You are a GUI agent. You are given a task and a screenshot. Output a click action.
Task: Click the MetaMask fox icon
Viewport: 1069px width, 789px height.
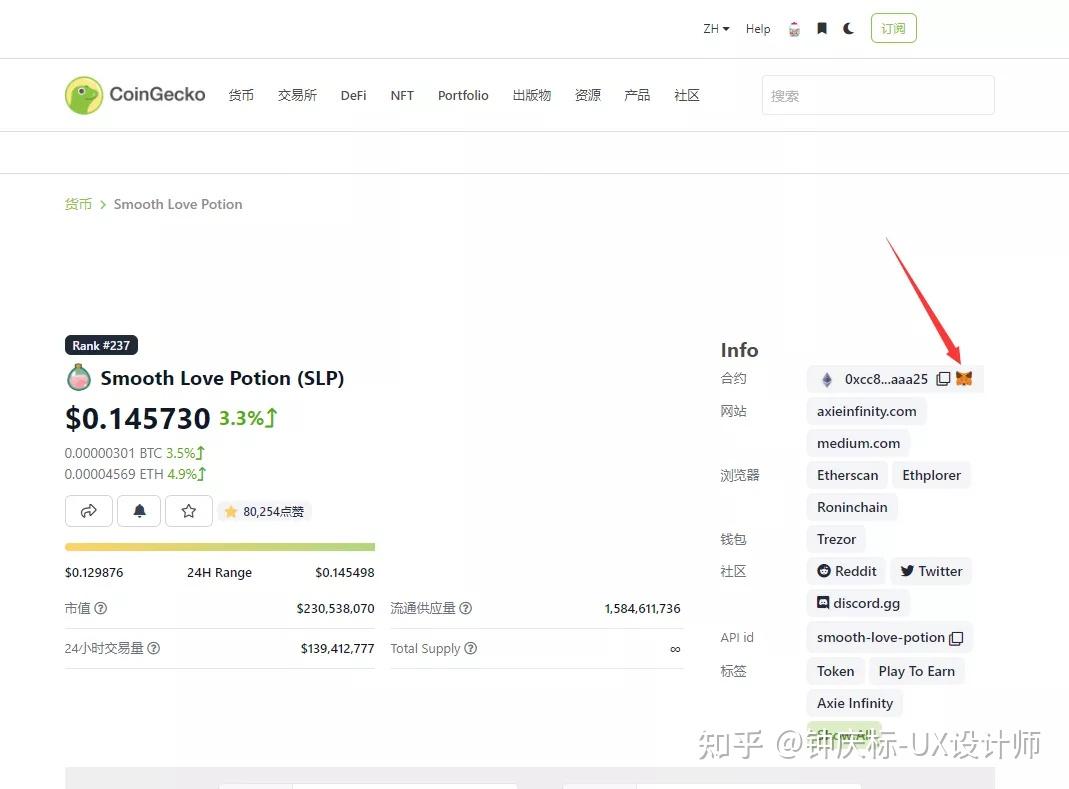point(964,378)
